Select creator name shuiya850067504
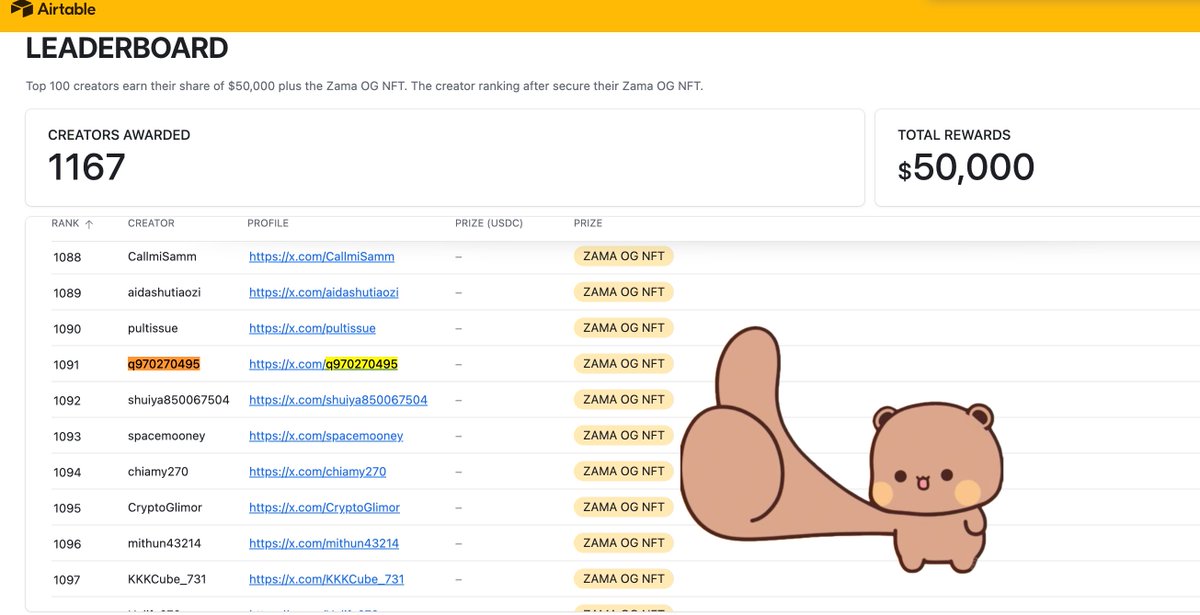 click(179, 400)
